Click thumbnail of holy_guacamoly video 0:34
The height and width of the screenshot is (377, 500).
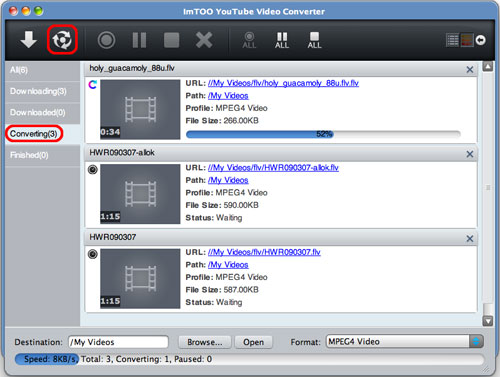[140, 109]
